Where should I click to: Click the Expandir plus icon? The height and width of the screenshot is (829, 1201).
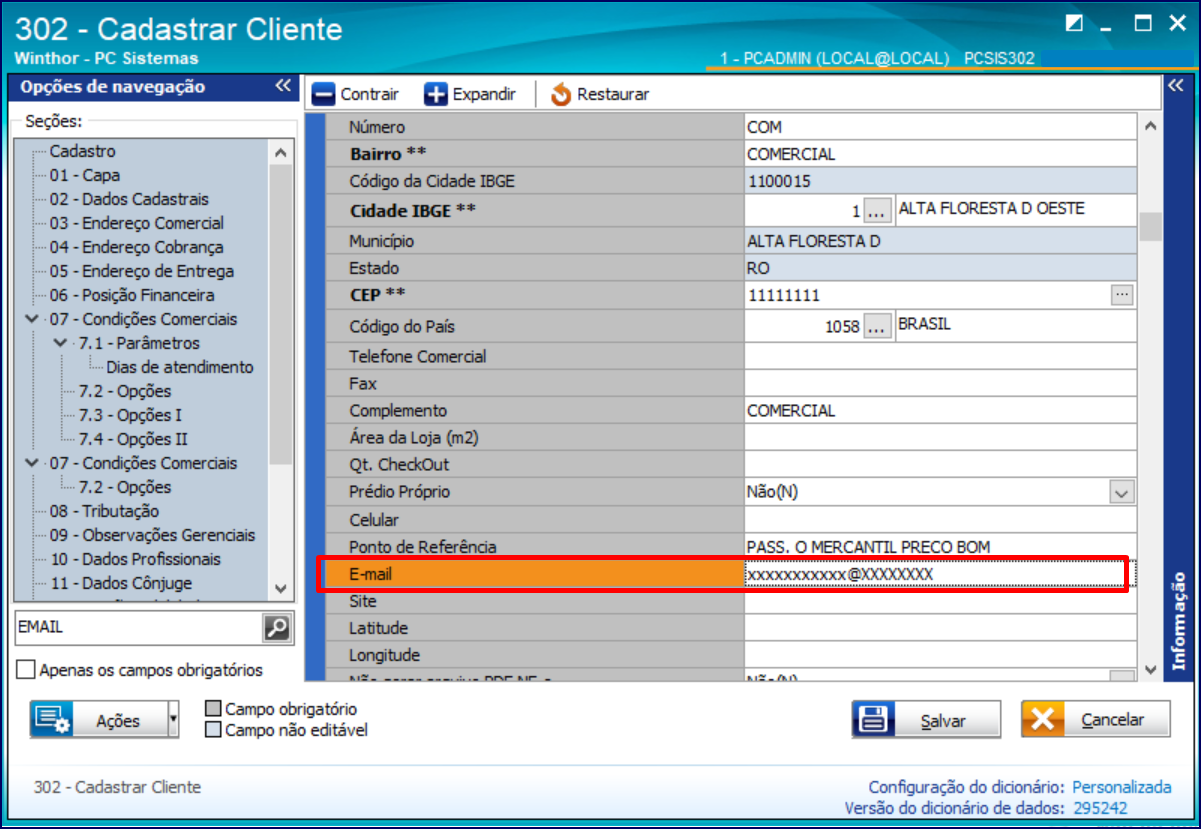436,94
